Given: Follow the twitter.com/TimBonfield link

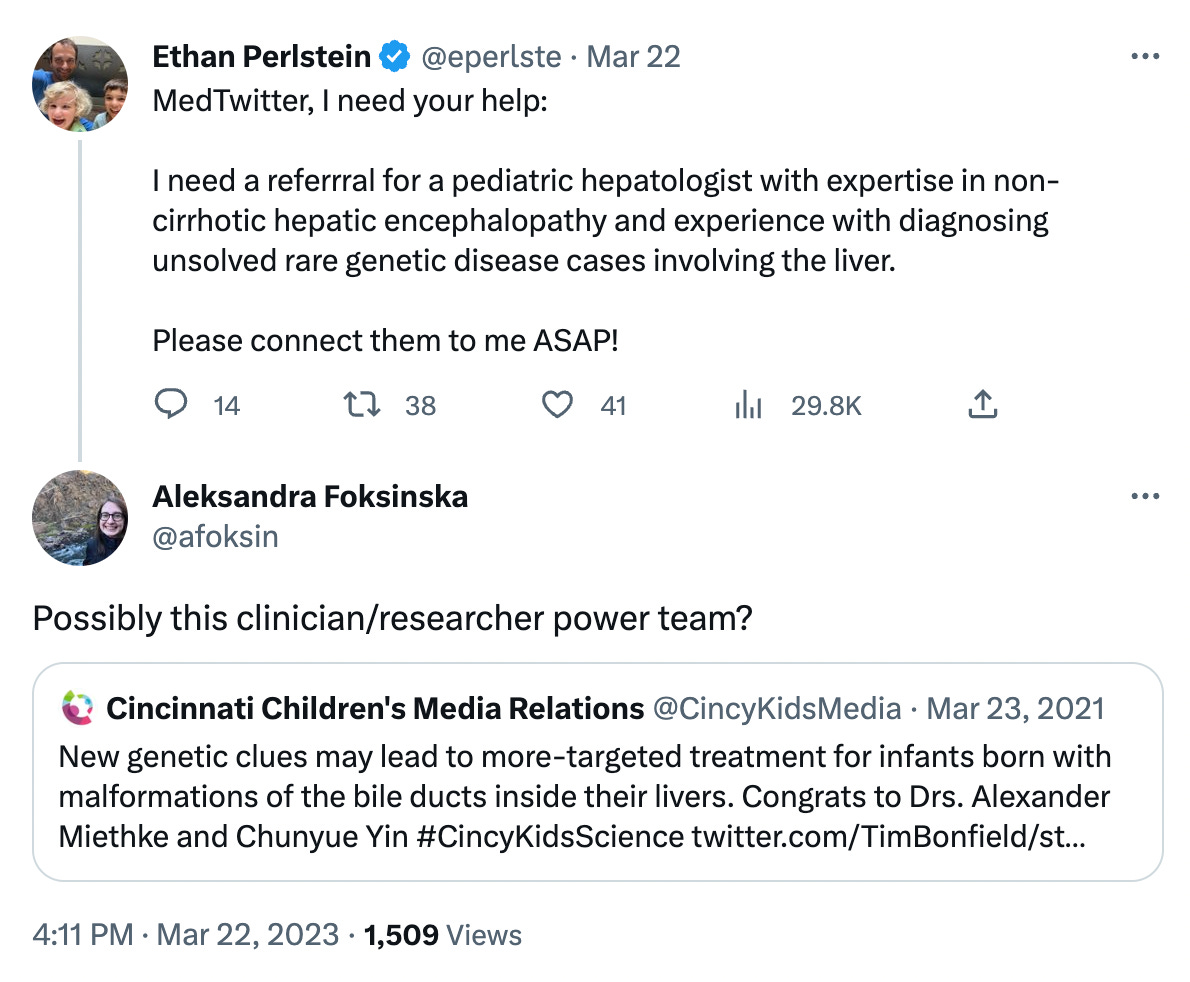Looking at the screenshot, I should 888,837.
